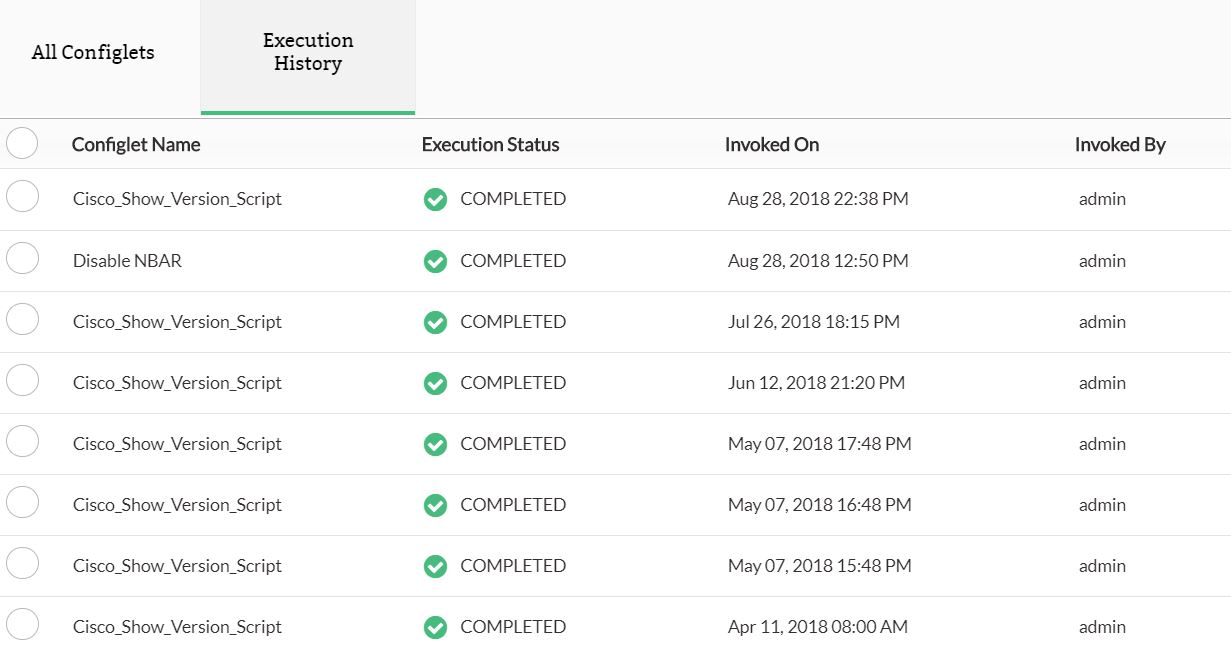Sort by the Invoked On column

pyautogui.click(x=772, y=145)
